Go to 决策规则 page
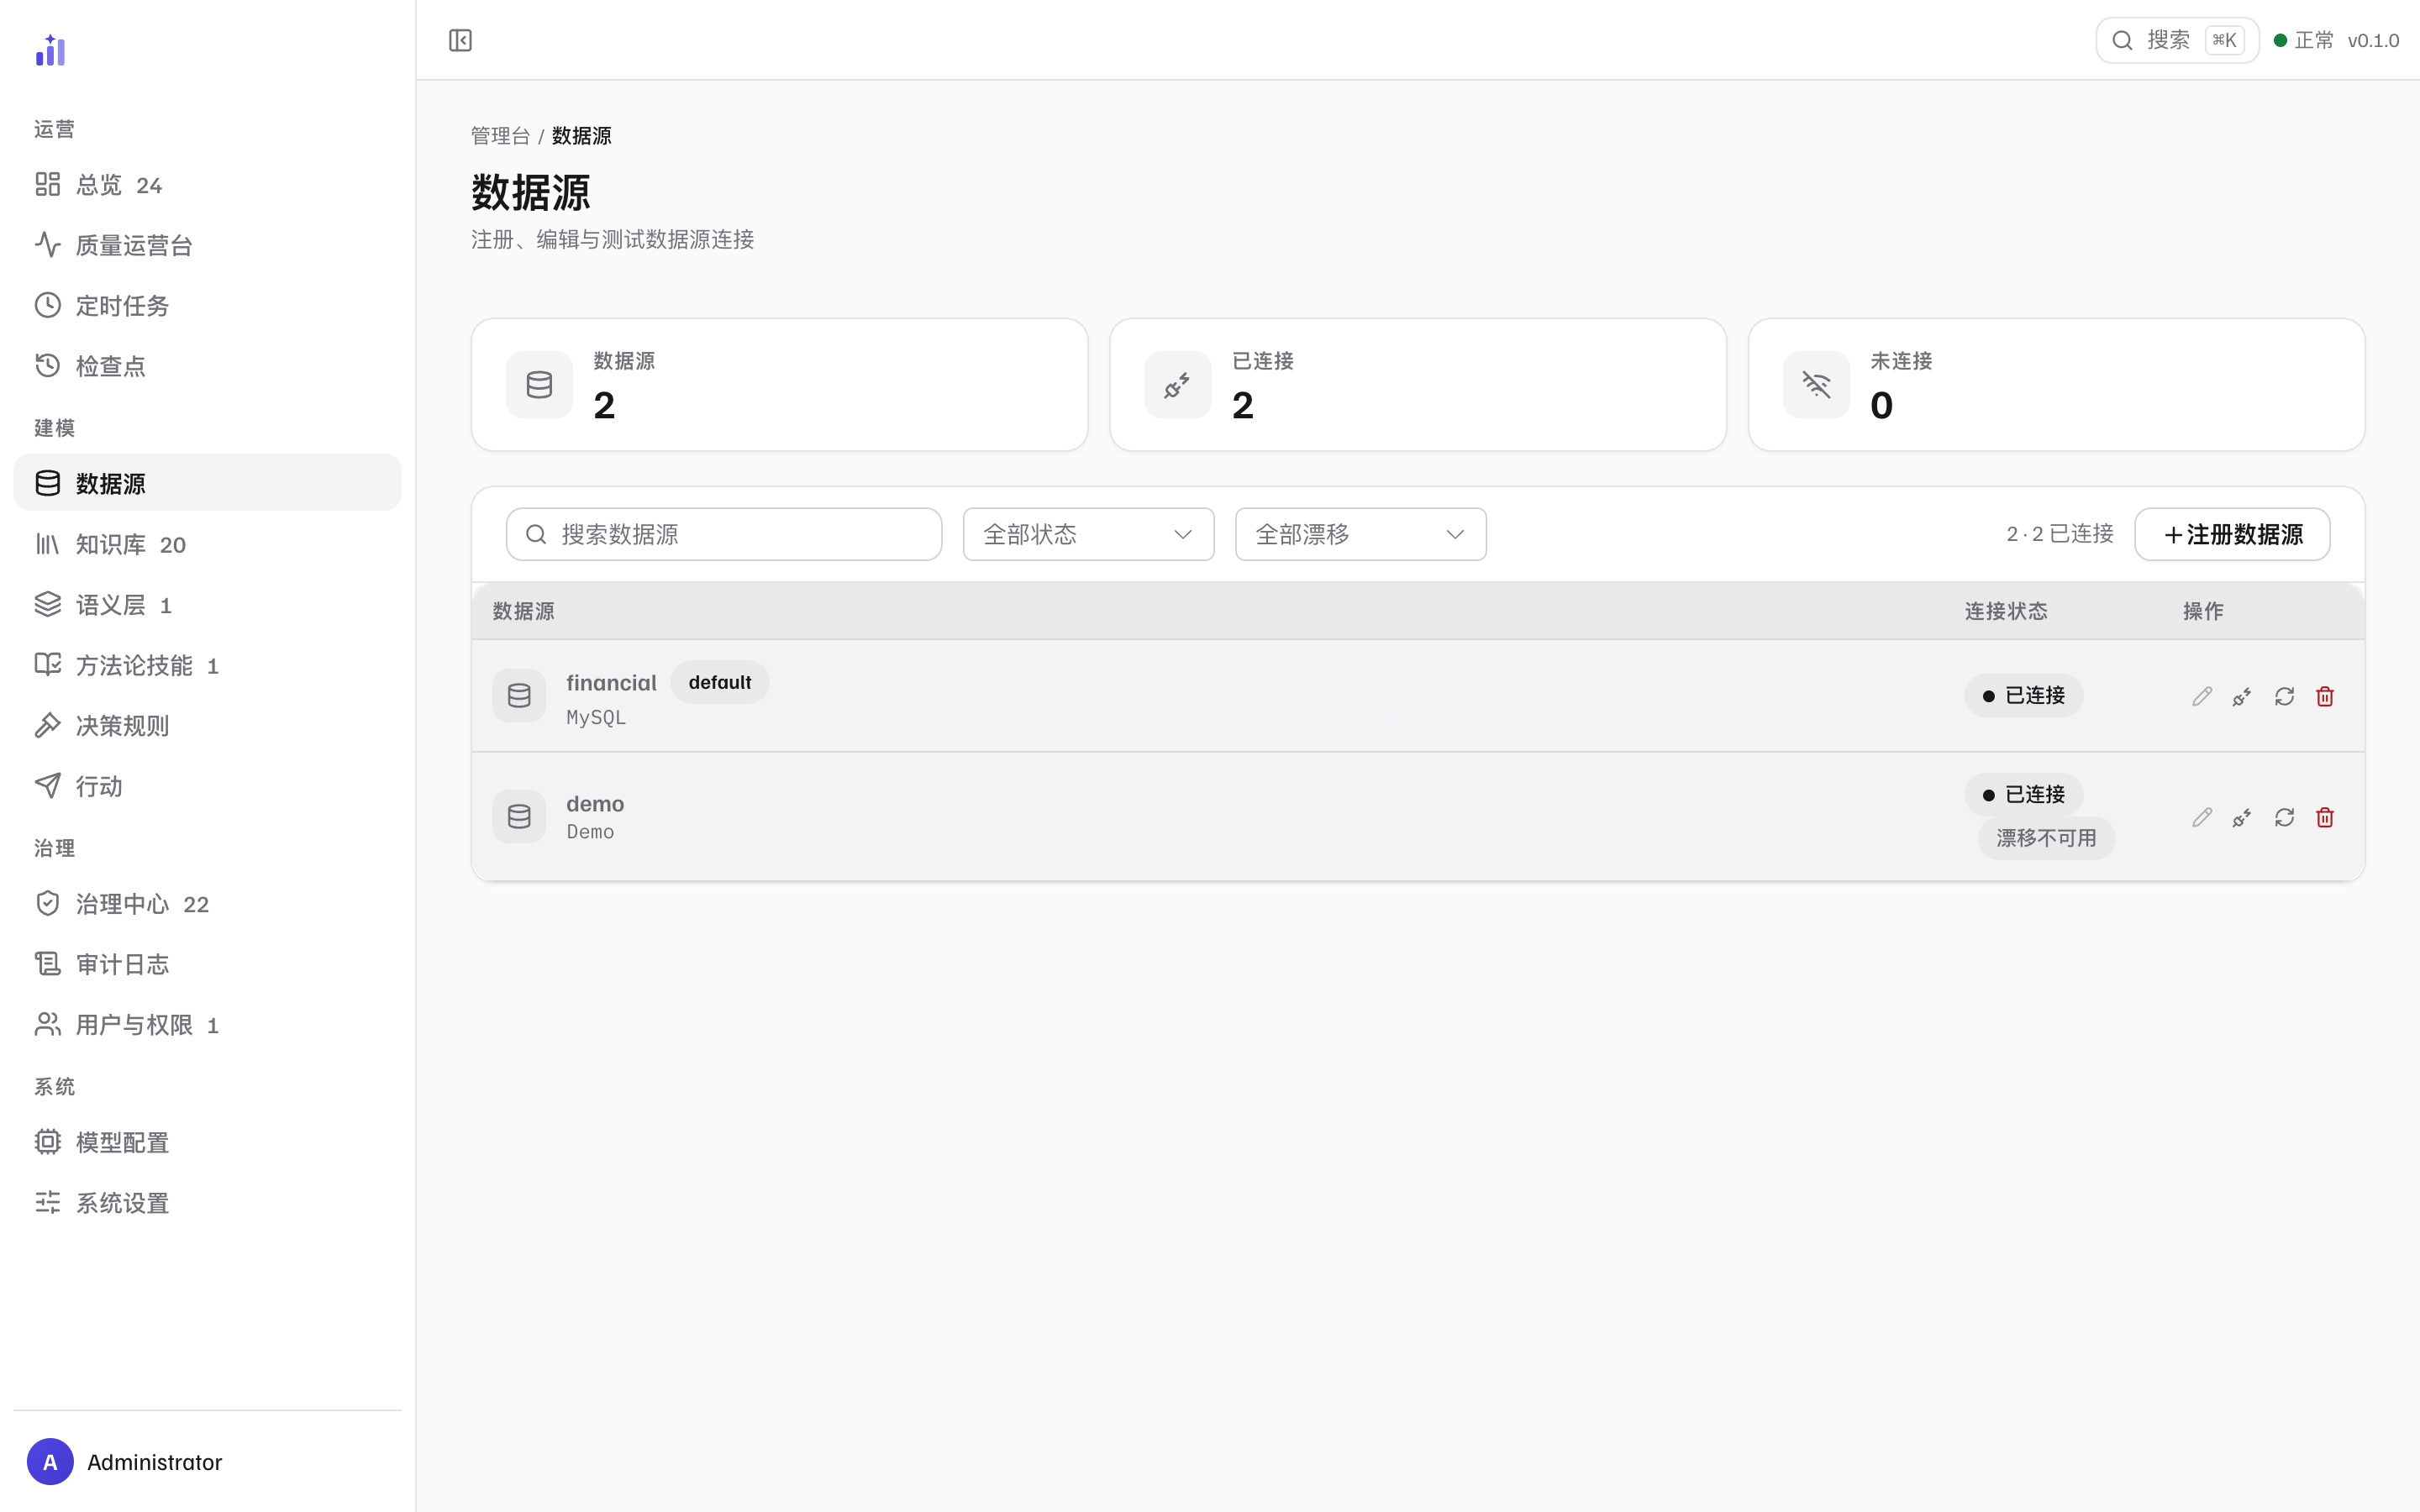Viewport: 2420px width, 1512px height. pos(207,726)
